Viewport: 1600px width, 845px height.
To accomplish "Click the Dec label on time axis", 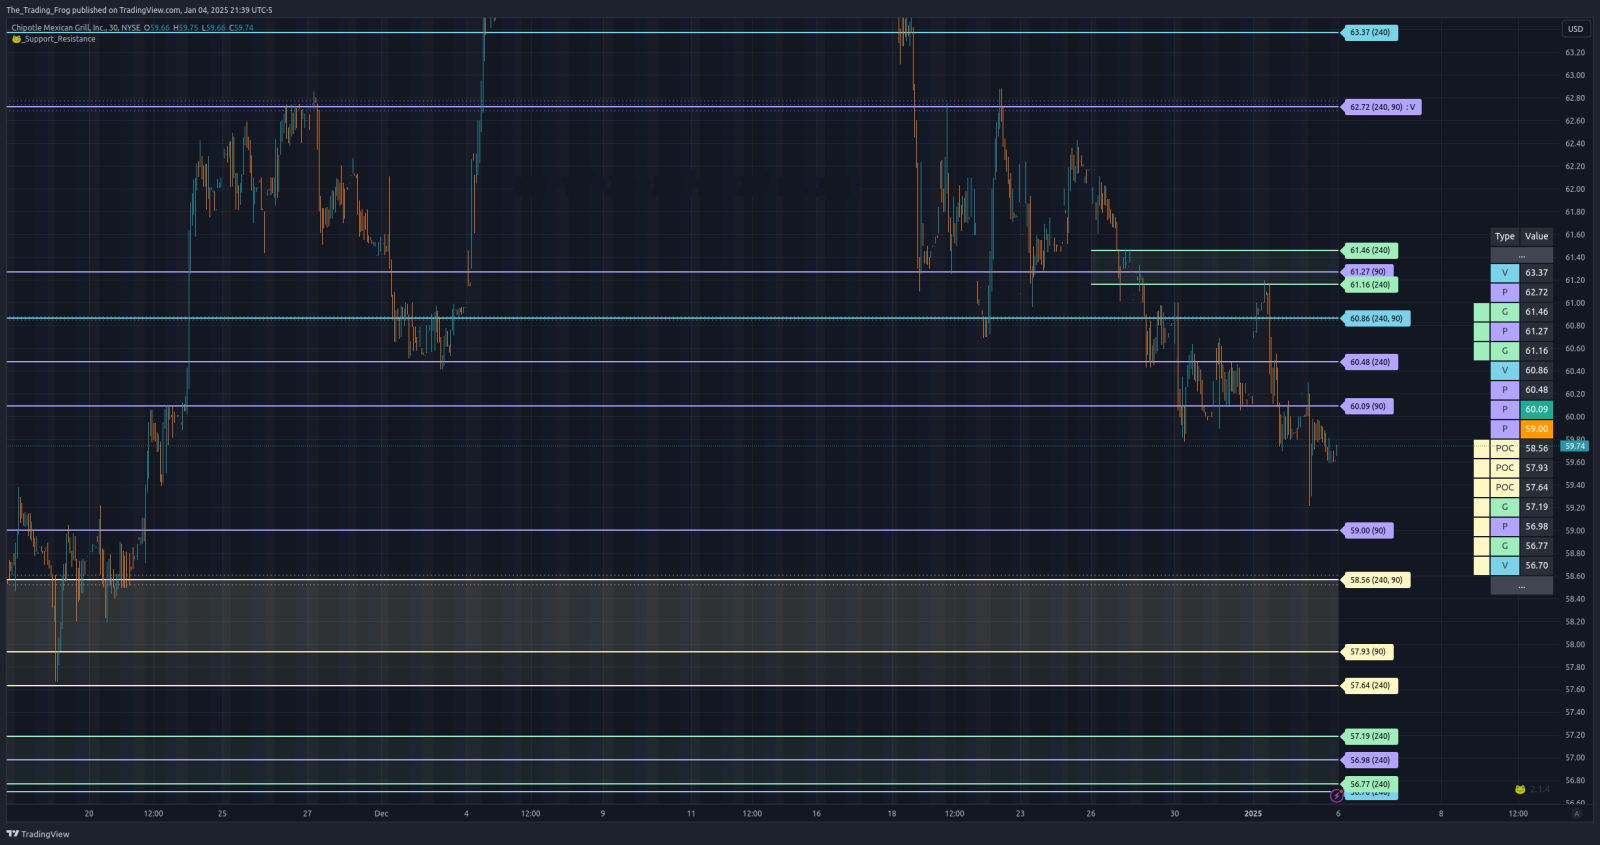I will tap(381, 814).
